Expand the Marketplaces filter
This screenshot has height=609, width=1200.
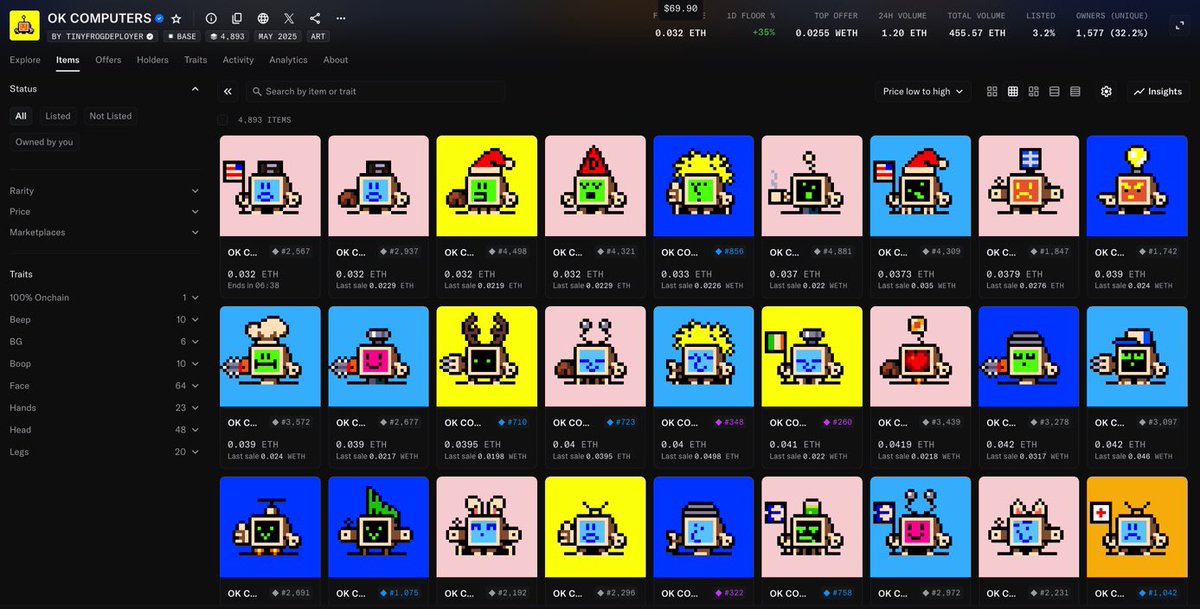[104, 232]
